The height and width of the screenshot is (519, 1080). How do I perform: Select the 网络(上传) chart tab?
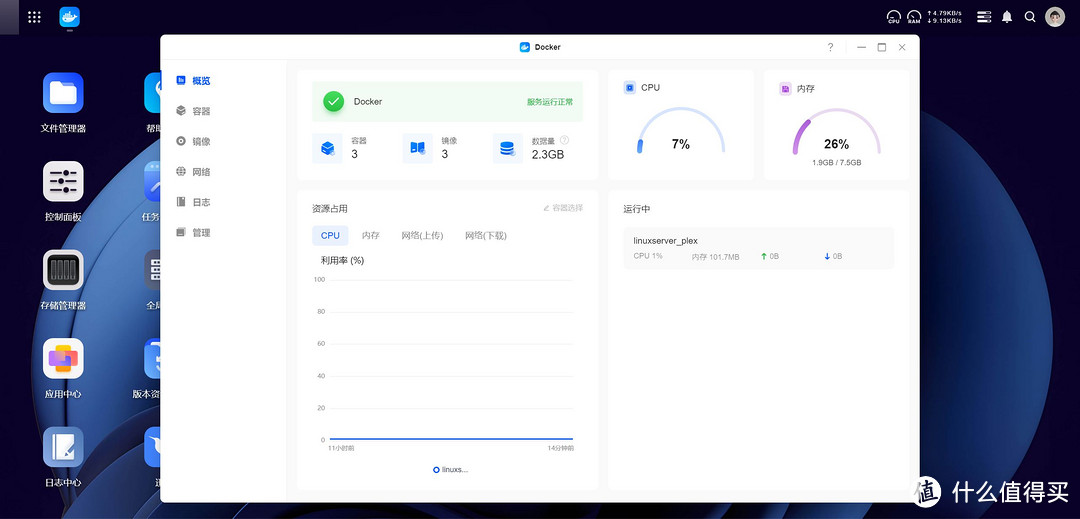(421, 235)
